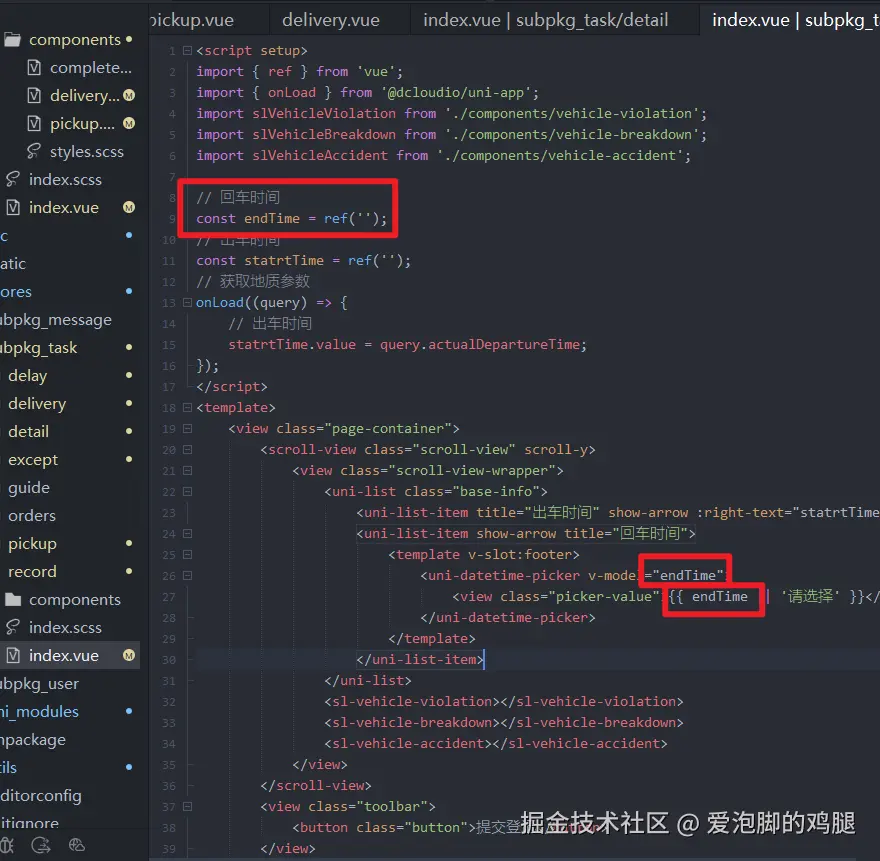Collapse the script setup block at line 1

pyautogui.click(x=187, y=51)
